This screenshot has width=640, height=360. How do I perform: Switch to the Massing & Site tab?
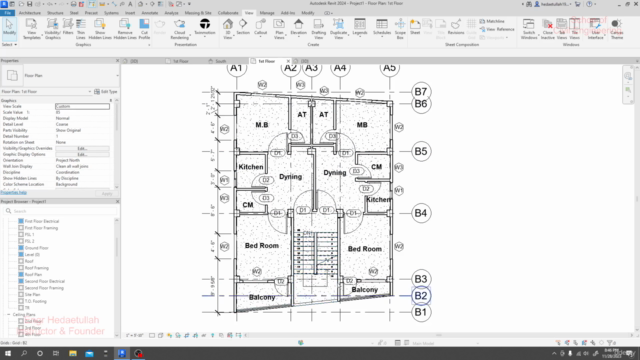[x=198, y=13]
